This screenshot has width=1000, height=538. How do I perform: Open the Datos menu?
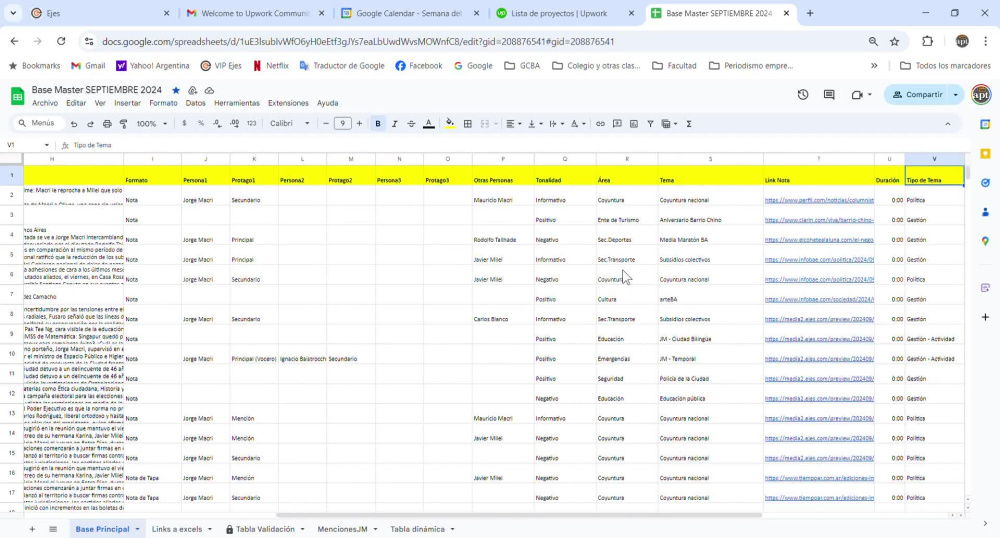point(195,103)
